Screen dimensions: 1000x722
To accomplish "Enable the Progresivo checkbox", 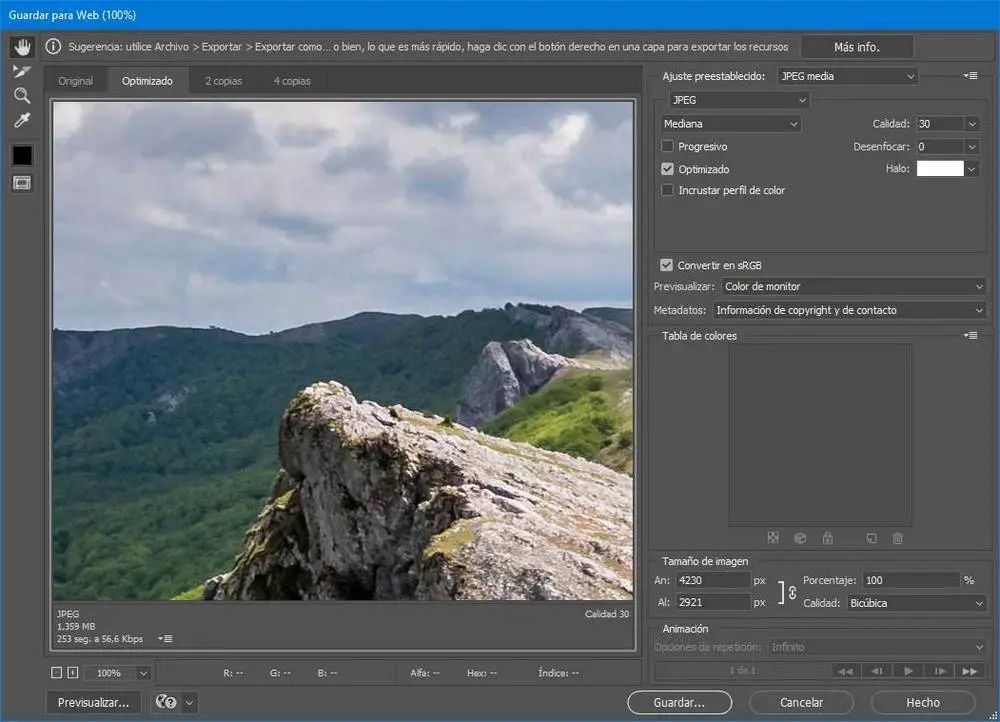I will point(668,147).
